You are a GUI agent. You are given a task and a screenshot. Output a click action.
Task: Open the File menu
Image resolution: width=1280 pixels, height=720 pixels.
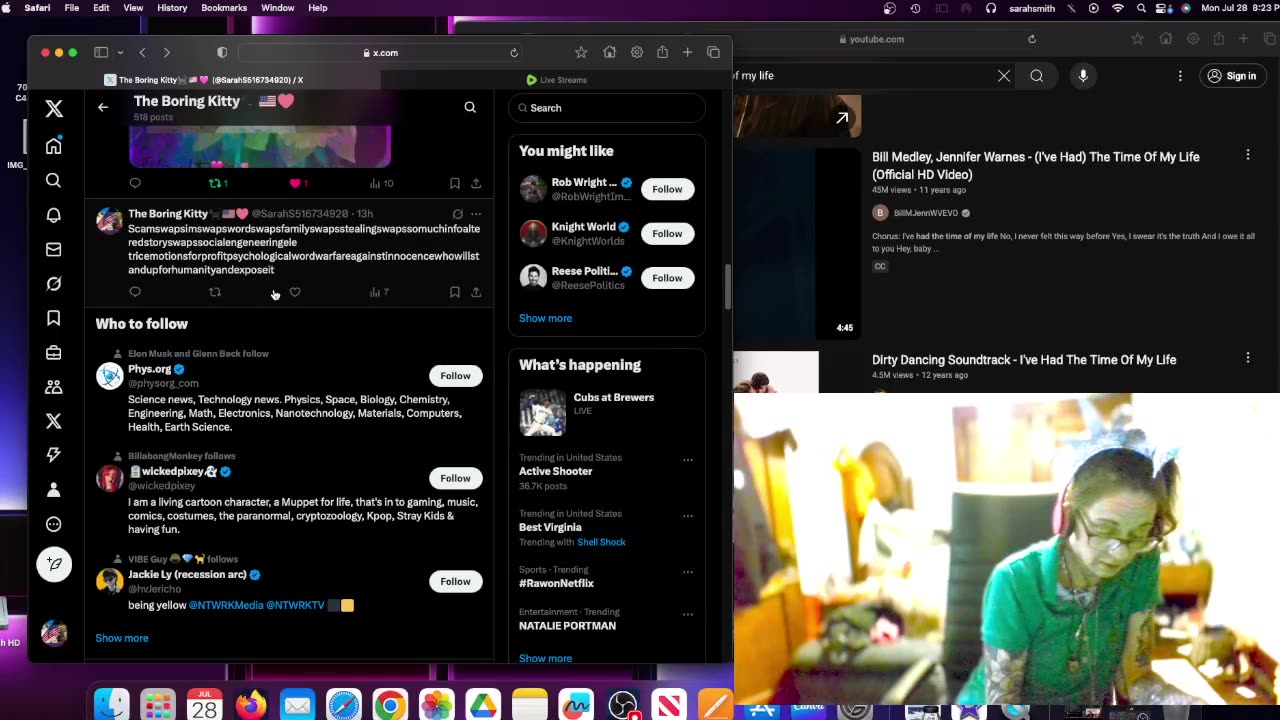(72, 8)
